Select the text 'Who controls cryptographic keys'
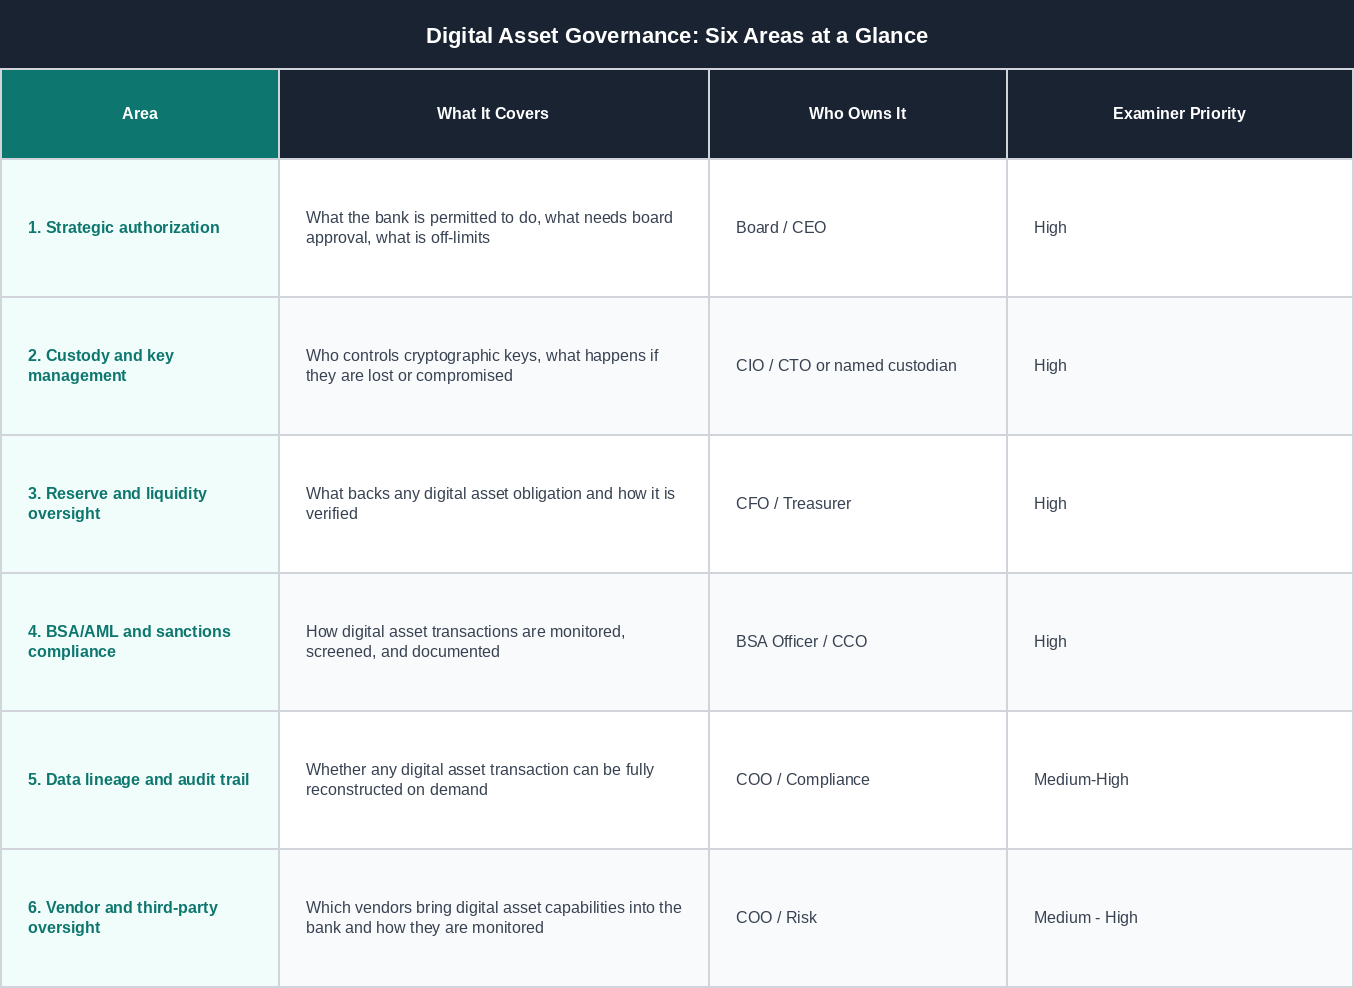Screen dimensions: 1354x988 coord(421,356)
